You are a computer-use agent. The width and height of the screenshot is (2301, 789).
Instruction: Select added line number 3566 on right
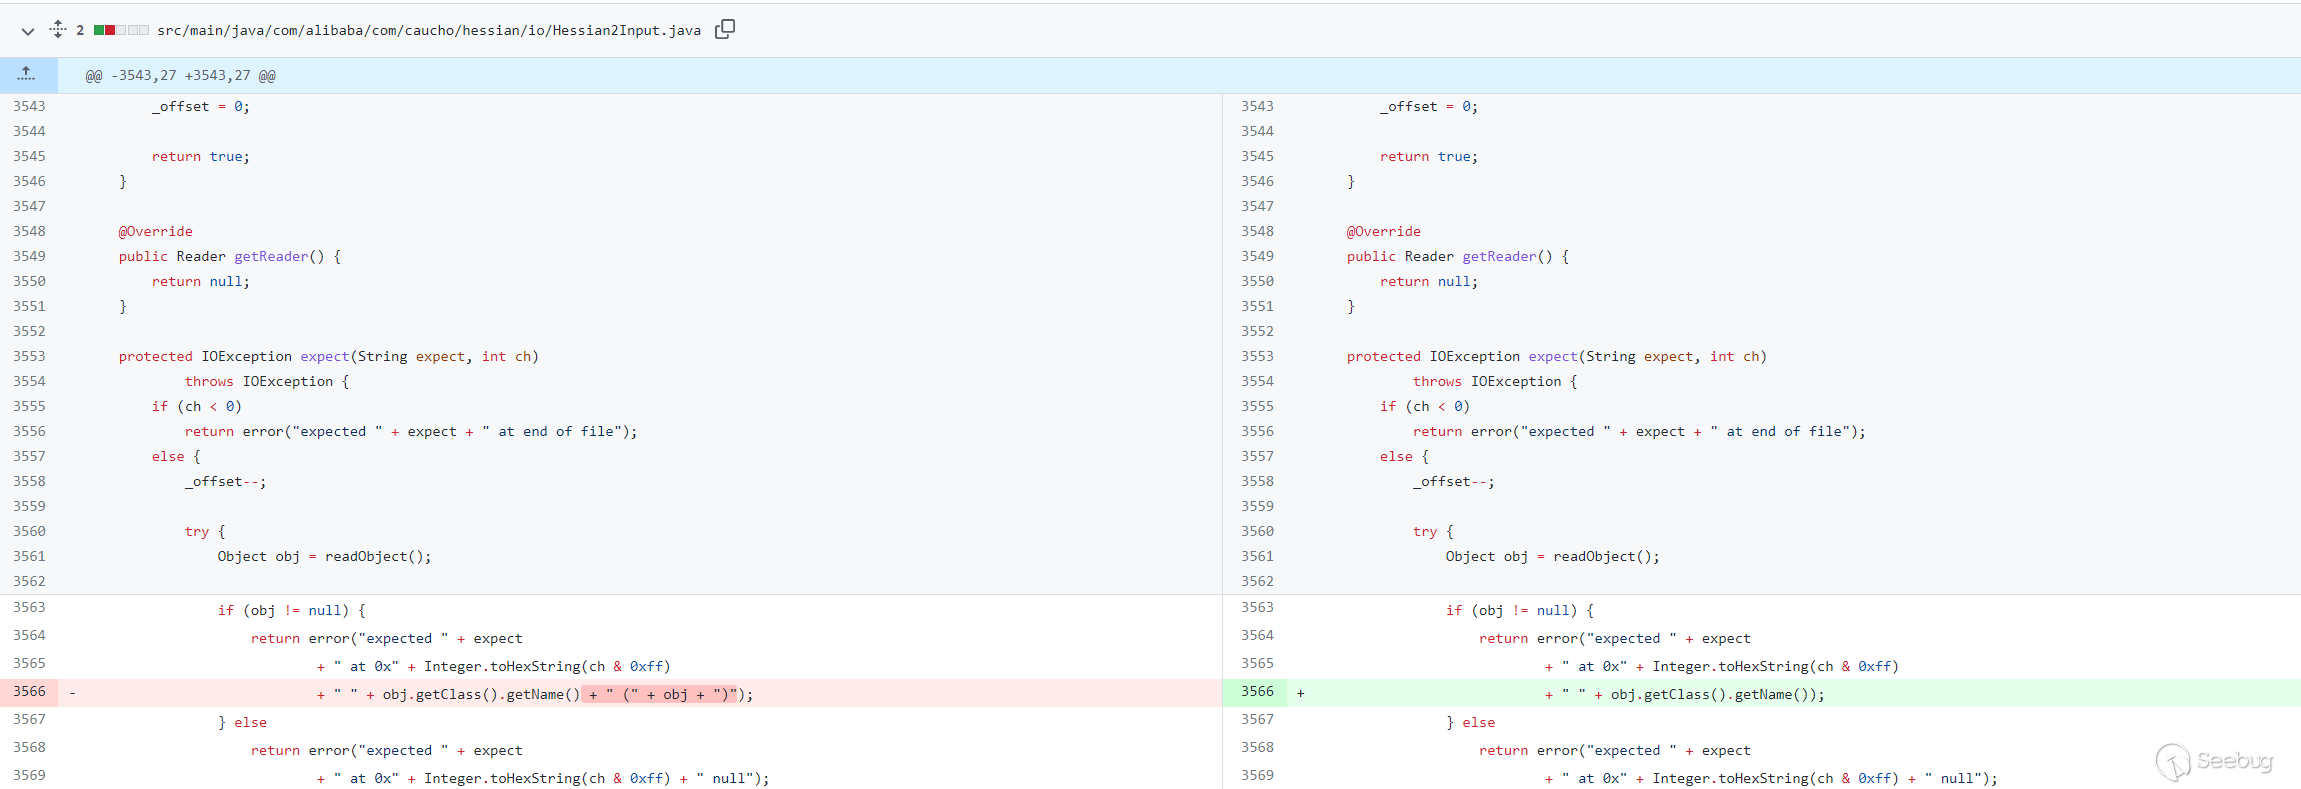coord(1257,692)
